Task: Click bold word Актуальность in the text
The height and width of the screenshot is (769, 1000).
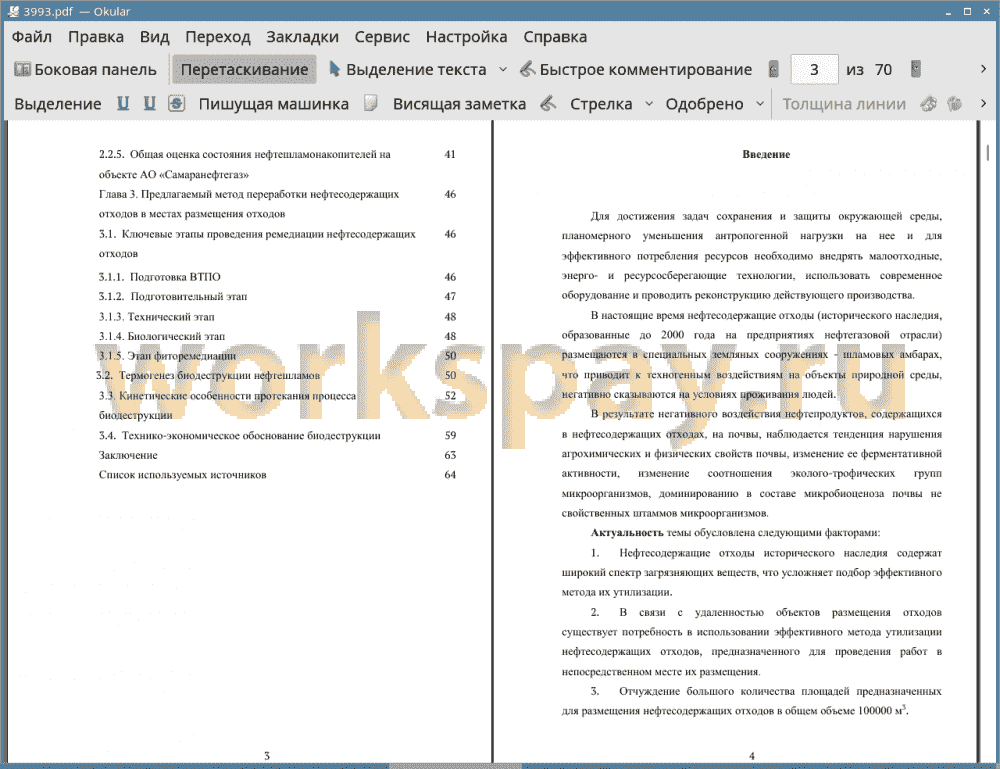Action: pos(627,533)
